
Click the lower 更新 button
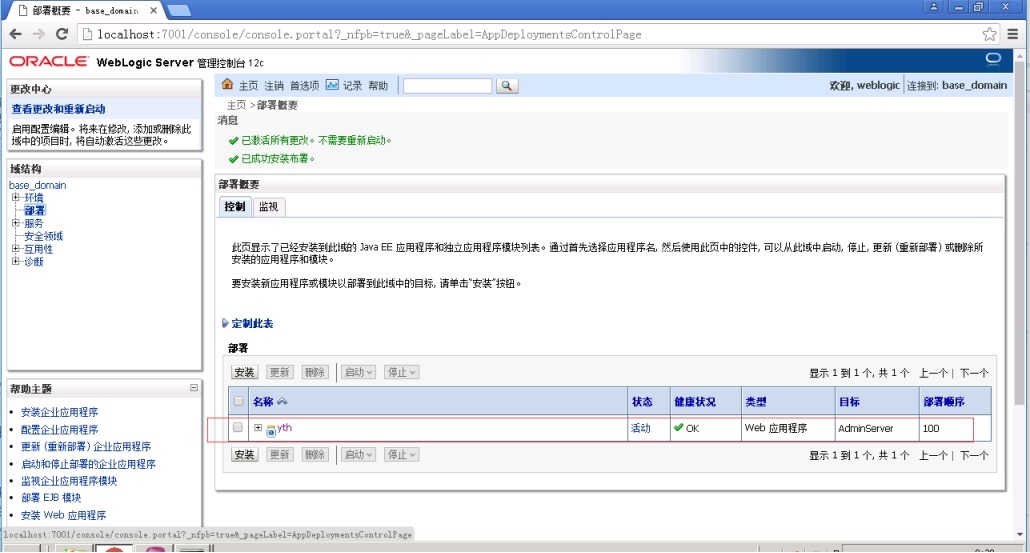tap(280, 454)
